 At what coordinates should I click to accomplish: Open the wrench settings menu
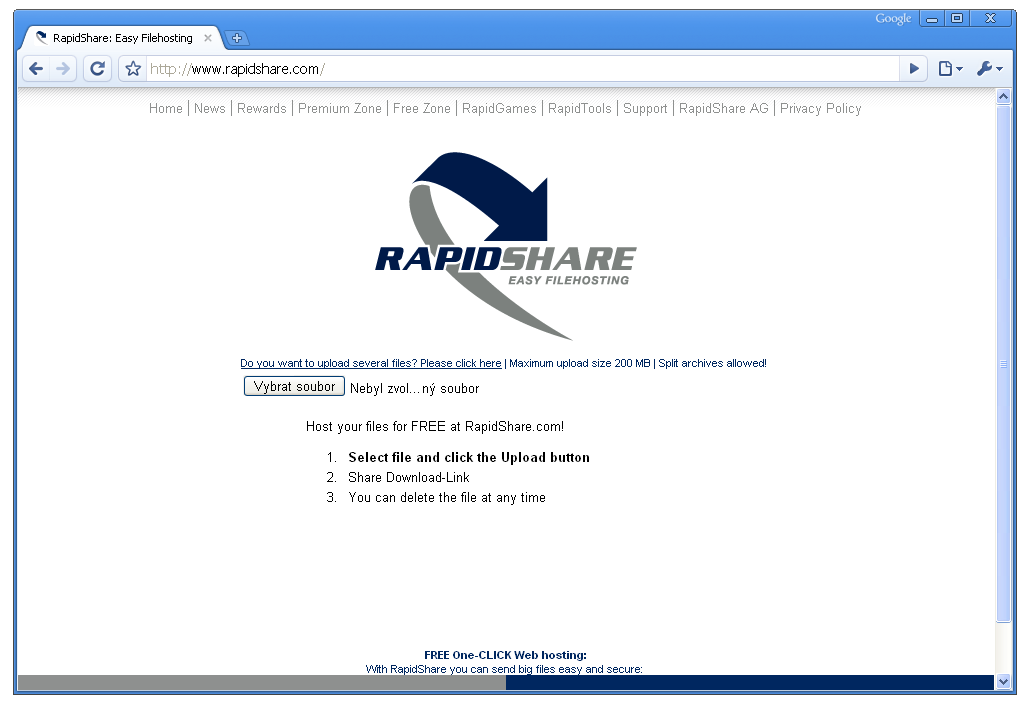[x=989, y=68]
